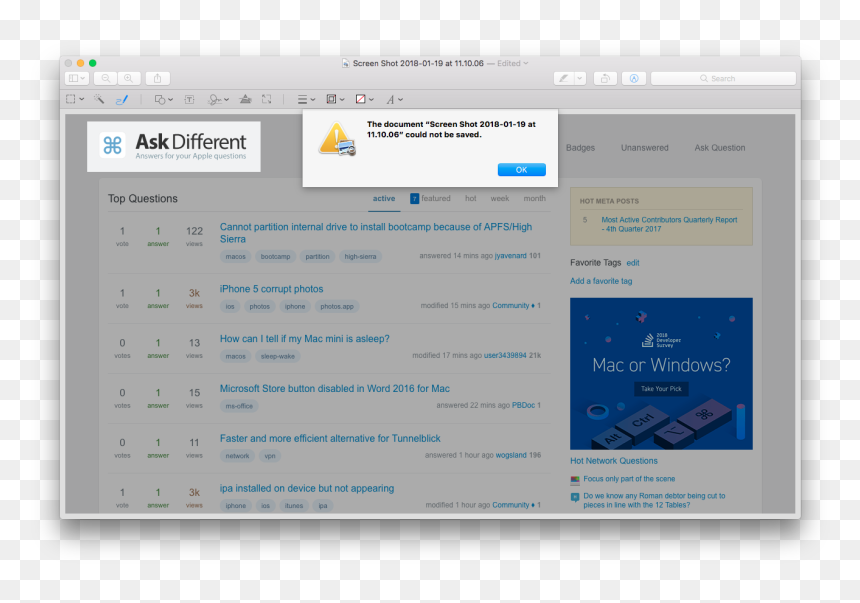Click the ms-office tag
Viewport: 860px width, 603px height.
[x=239, y=406]
